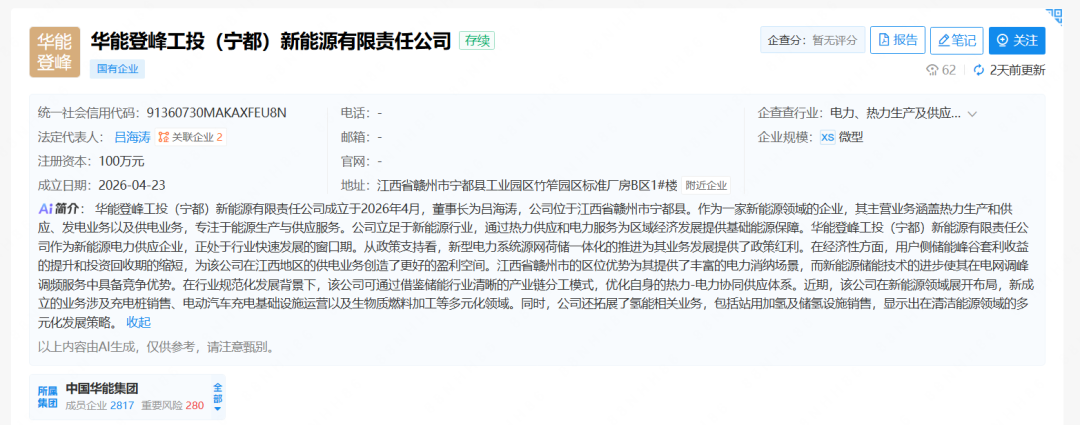Click the view count eye icon

(x=932, y=70)
